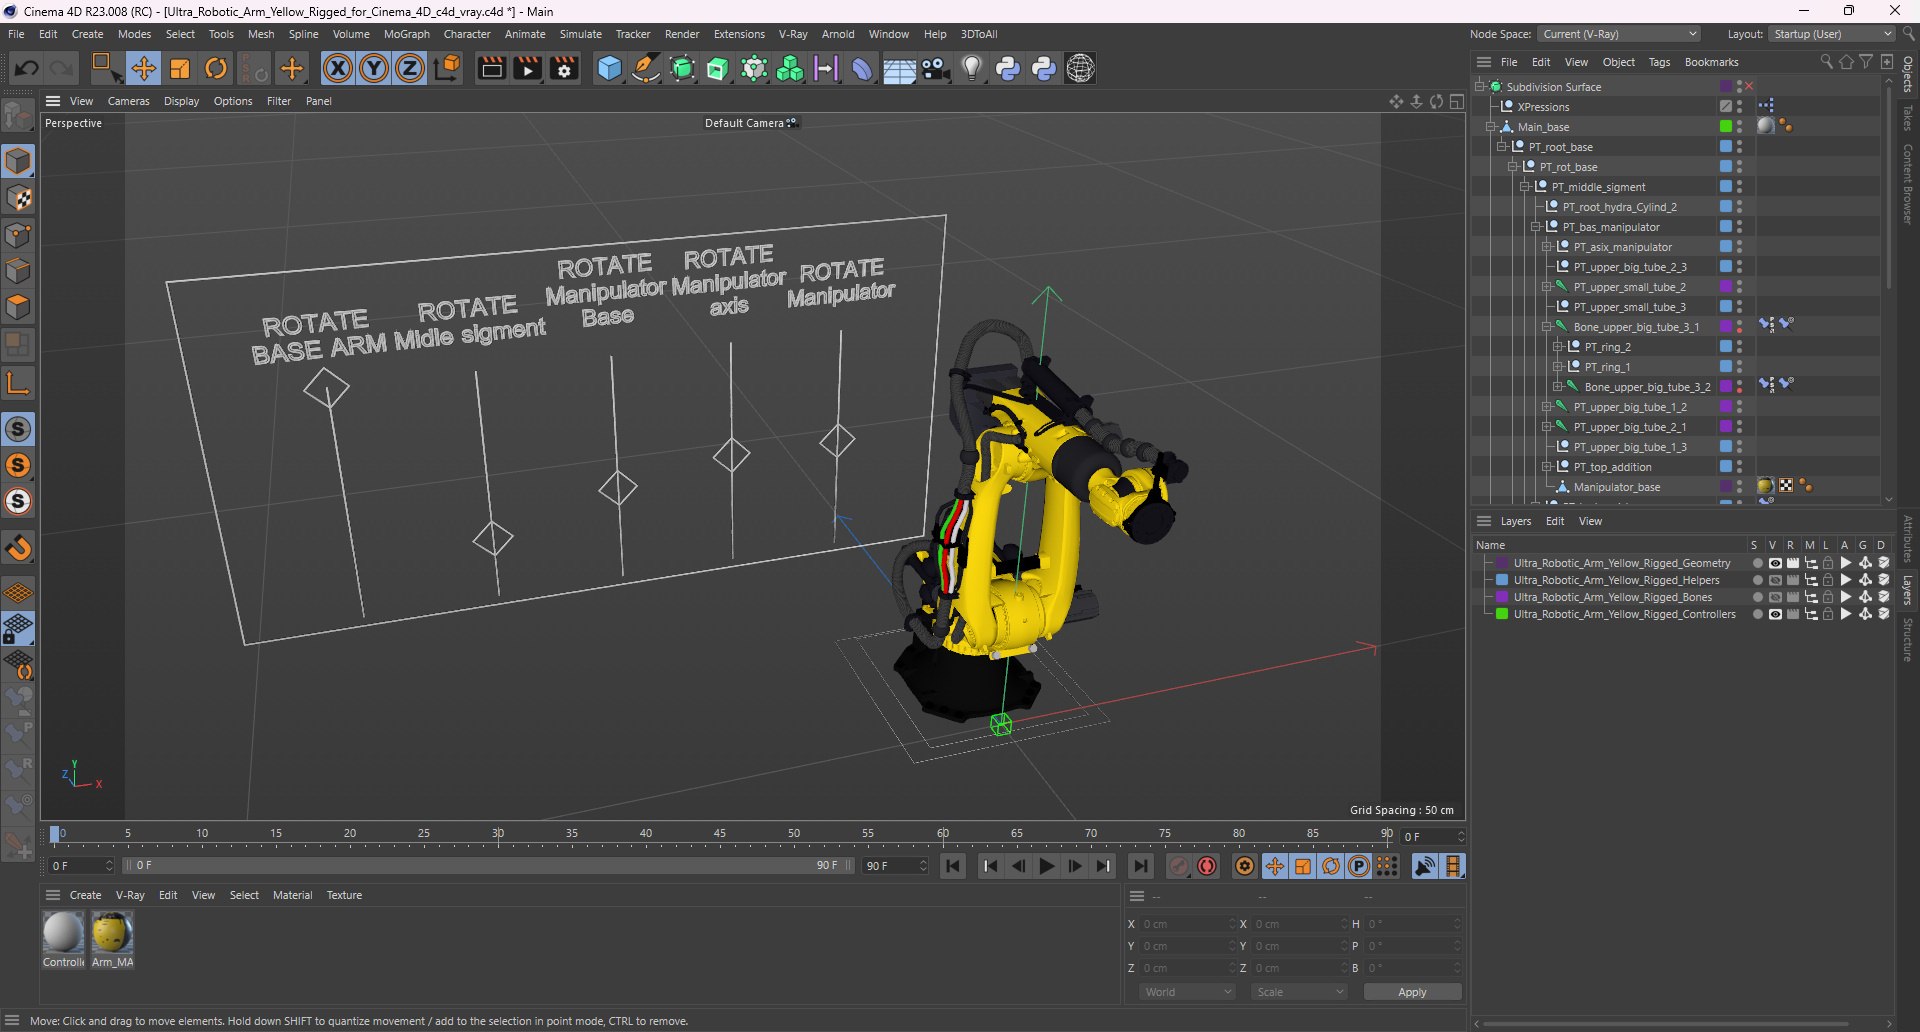Open the MoGraph menu
1920x1032 pixels.
tap(407, 34)
